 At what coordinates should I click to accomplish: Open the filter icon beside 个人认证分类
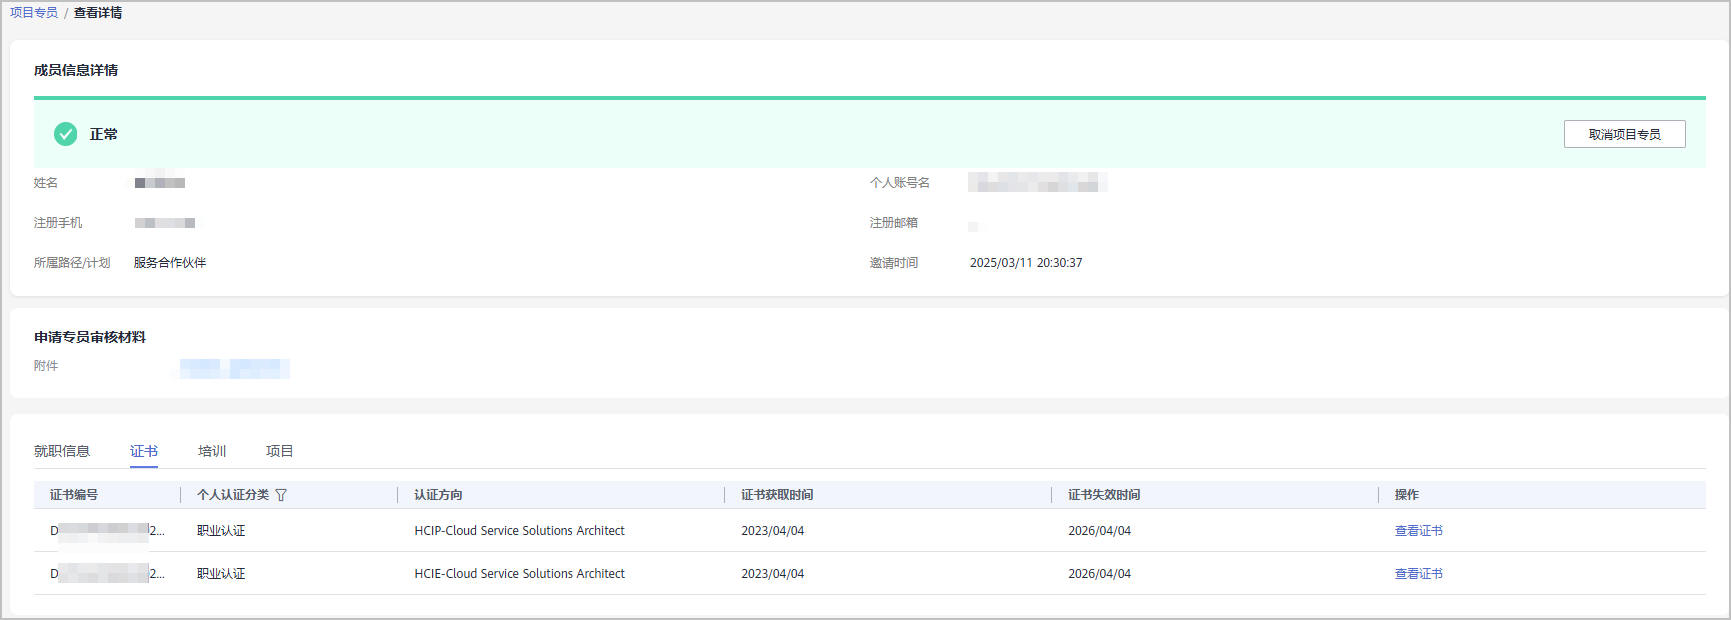(x=281, y=495)
